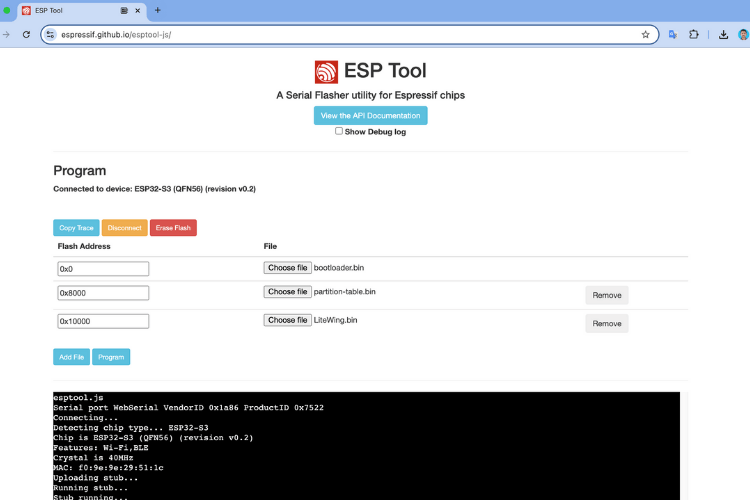
Task: View site information icon in address bar
Action: [x=50, y=34]
